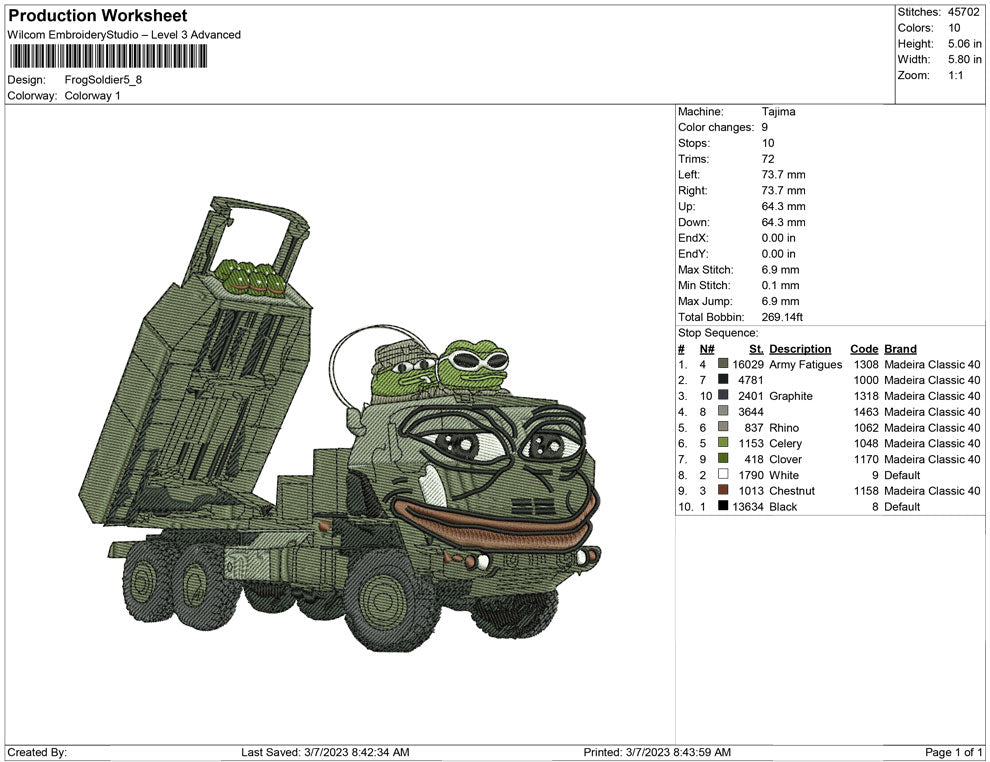
Task: Click the stitches count '45702'
Action: click(x=963, y=12)
